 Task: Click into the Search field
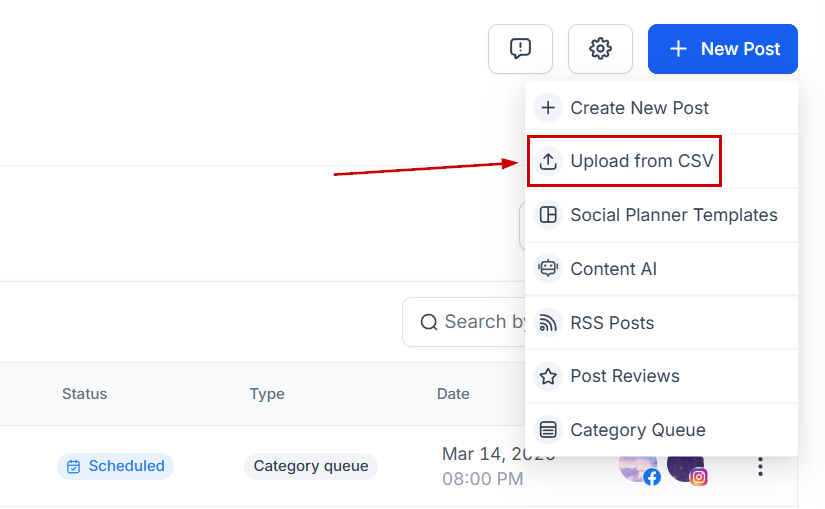tap(470, 322)
